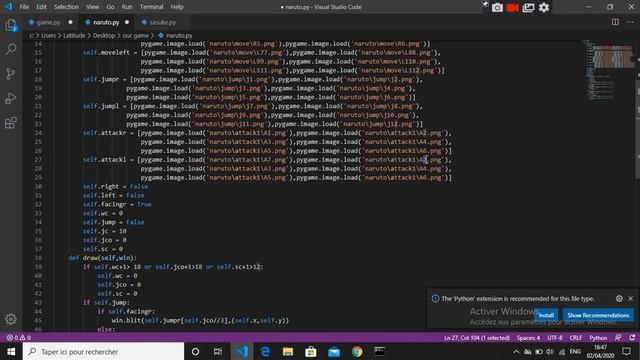Click the clock and date in the taskbar
Viewport: 640px width, 360px height.
600,351
